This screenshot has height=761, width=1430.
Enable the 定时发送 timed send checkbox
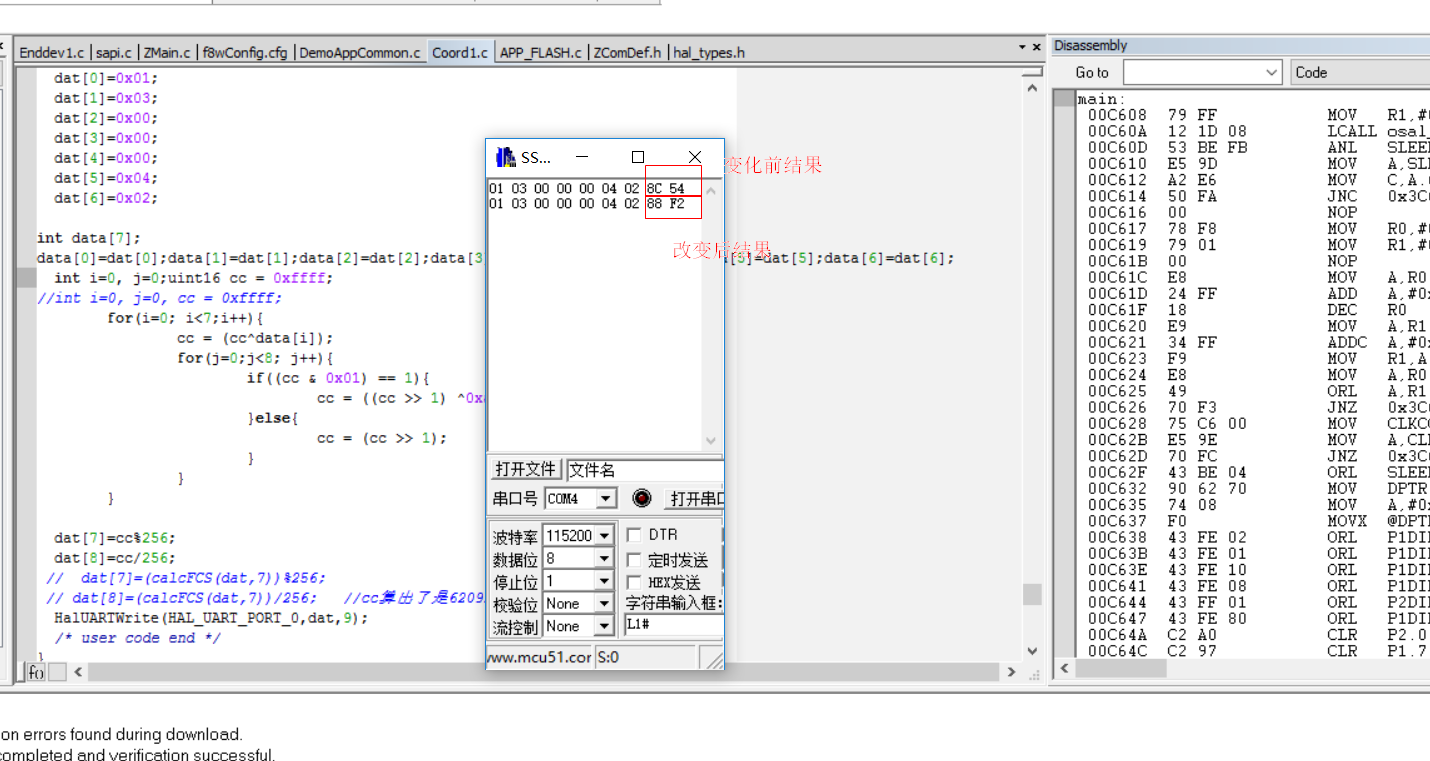coord(634,560)
